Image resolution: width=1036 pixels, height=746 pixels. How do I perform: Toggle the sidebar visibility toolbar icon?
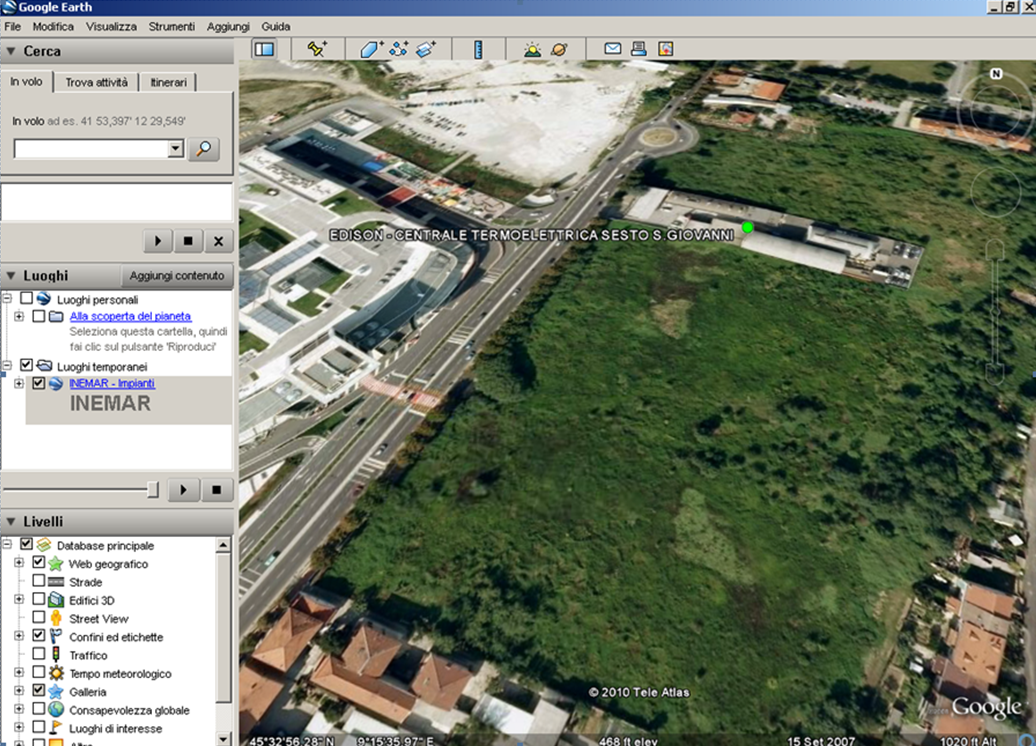click(264, 49)
